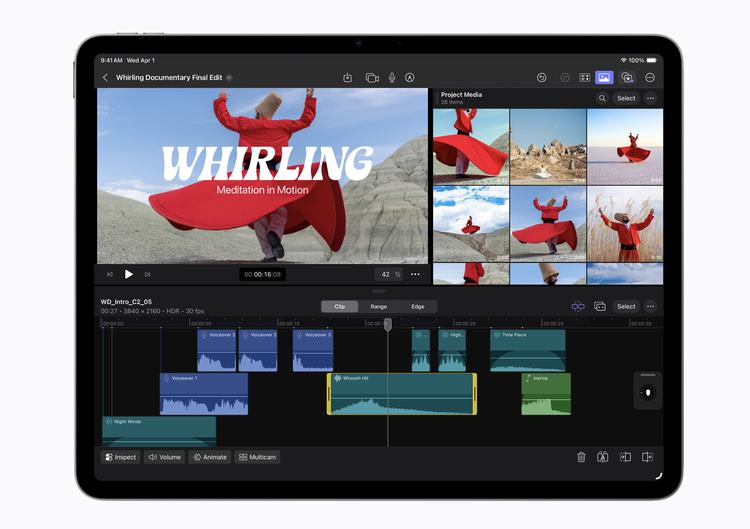750x529 pixels.
Task: Tap the Project Media heading
Action: click(x=461, y=95)
